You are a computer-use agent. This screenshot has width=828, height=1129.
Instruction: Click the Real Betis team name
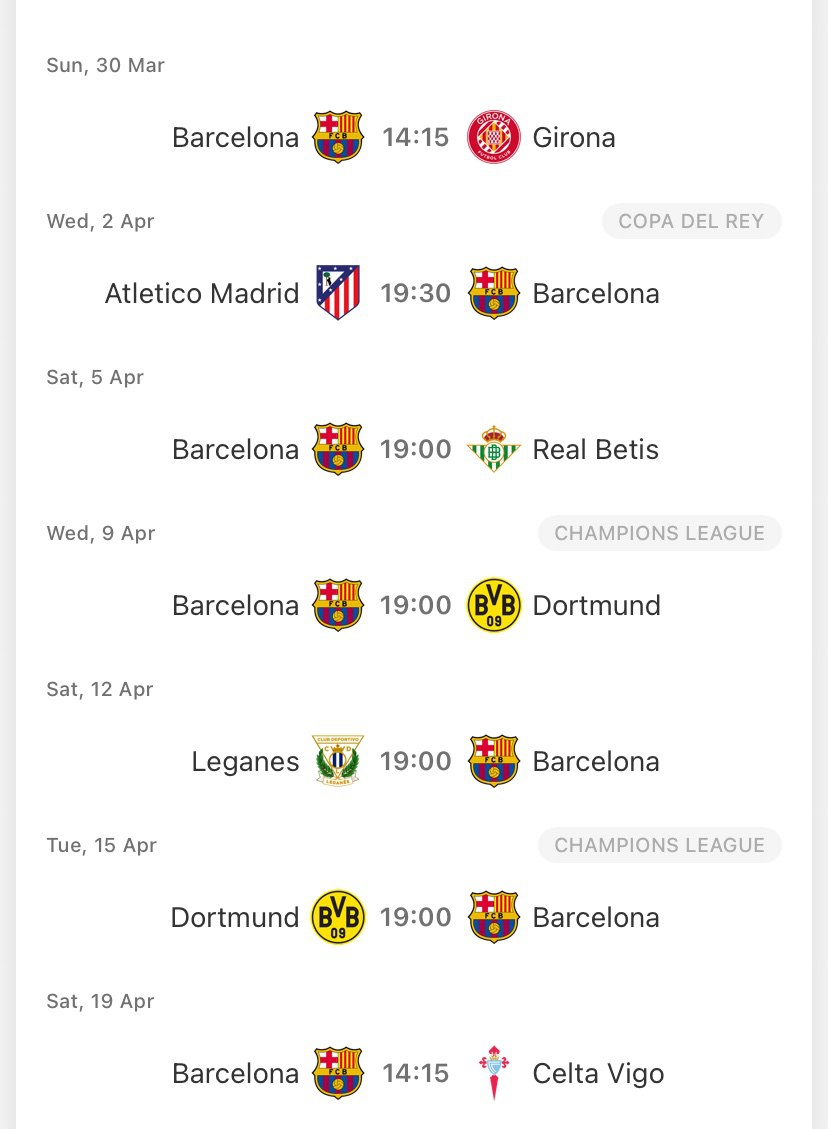pyautogui.click(x=595, y=449)
